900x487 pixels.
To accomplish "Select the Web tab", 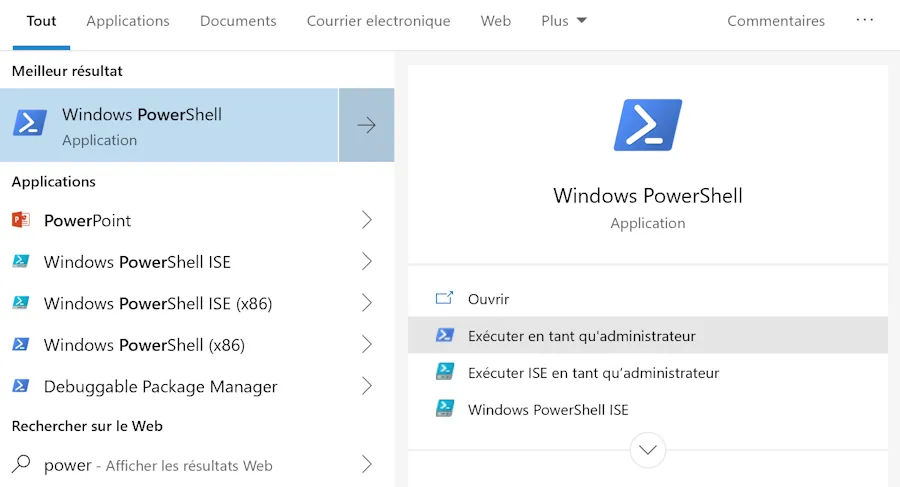I will coord(495,21).
